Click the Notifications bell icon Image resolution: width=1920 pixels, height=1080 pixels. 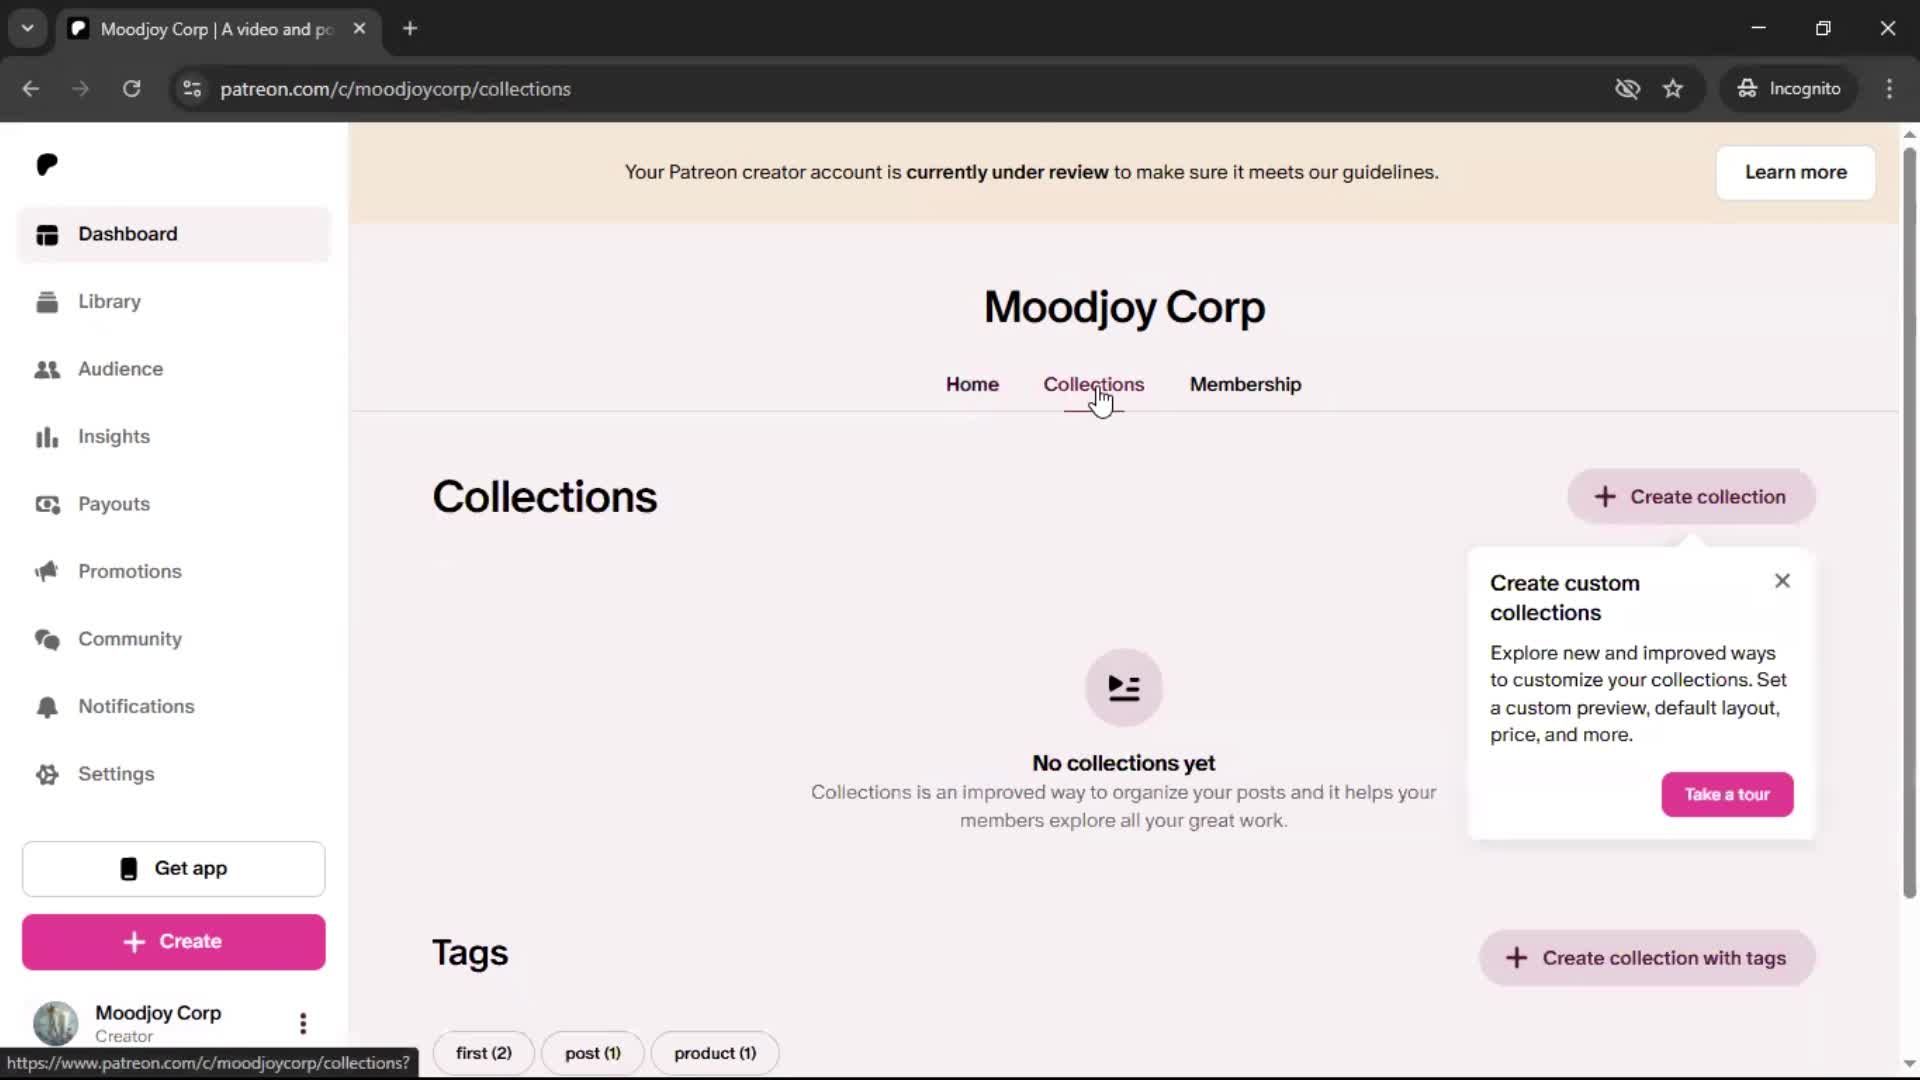point(47,707)
